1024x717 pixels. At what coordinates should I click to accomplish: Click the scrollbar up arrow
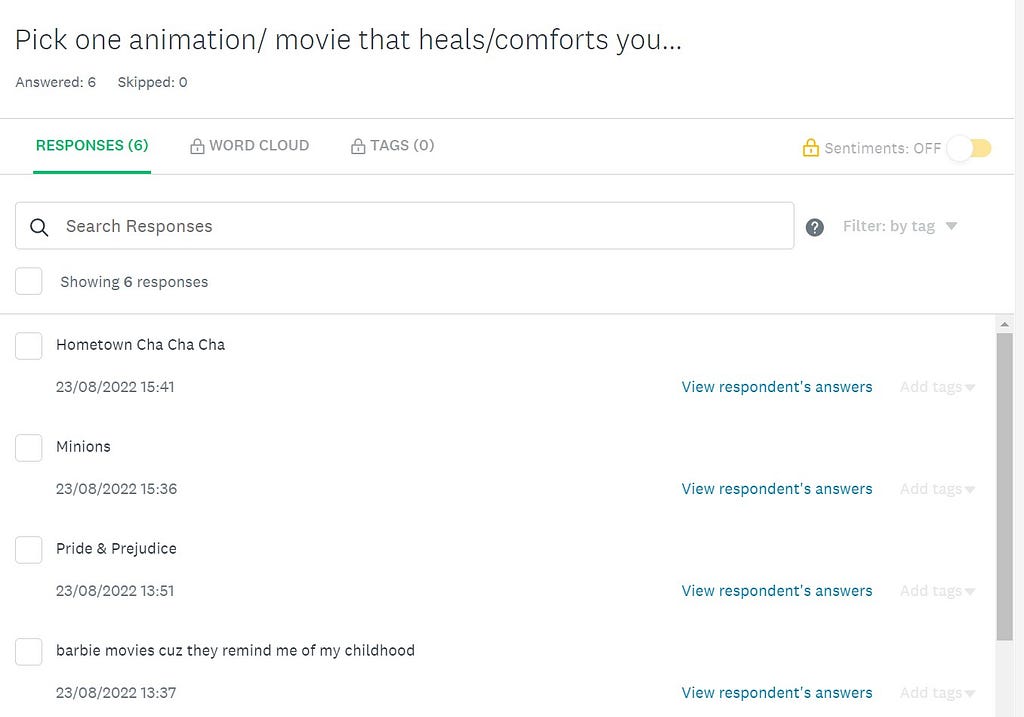pyautogui.click(x=1004, y=325)
